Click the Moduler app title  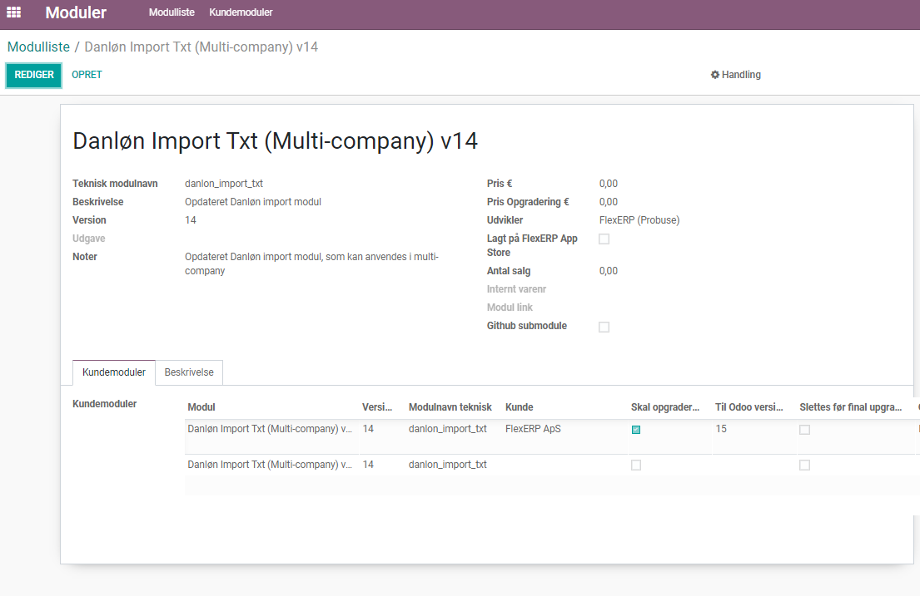coord(76,12)
